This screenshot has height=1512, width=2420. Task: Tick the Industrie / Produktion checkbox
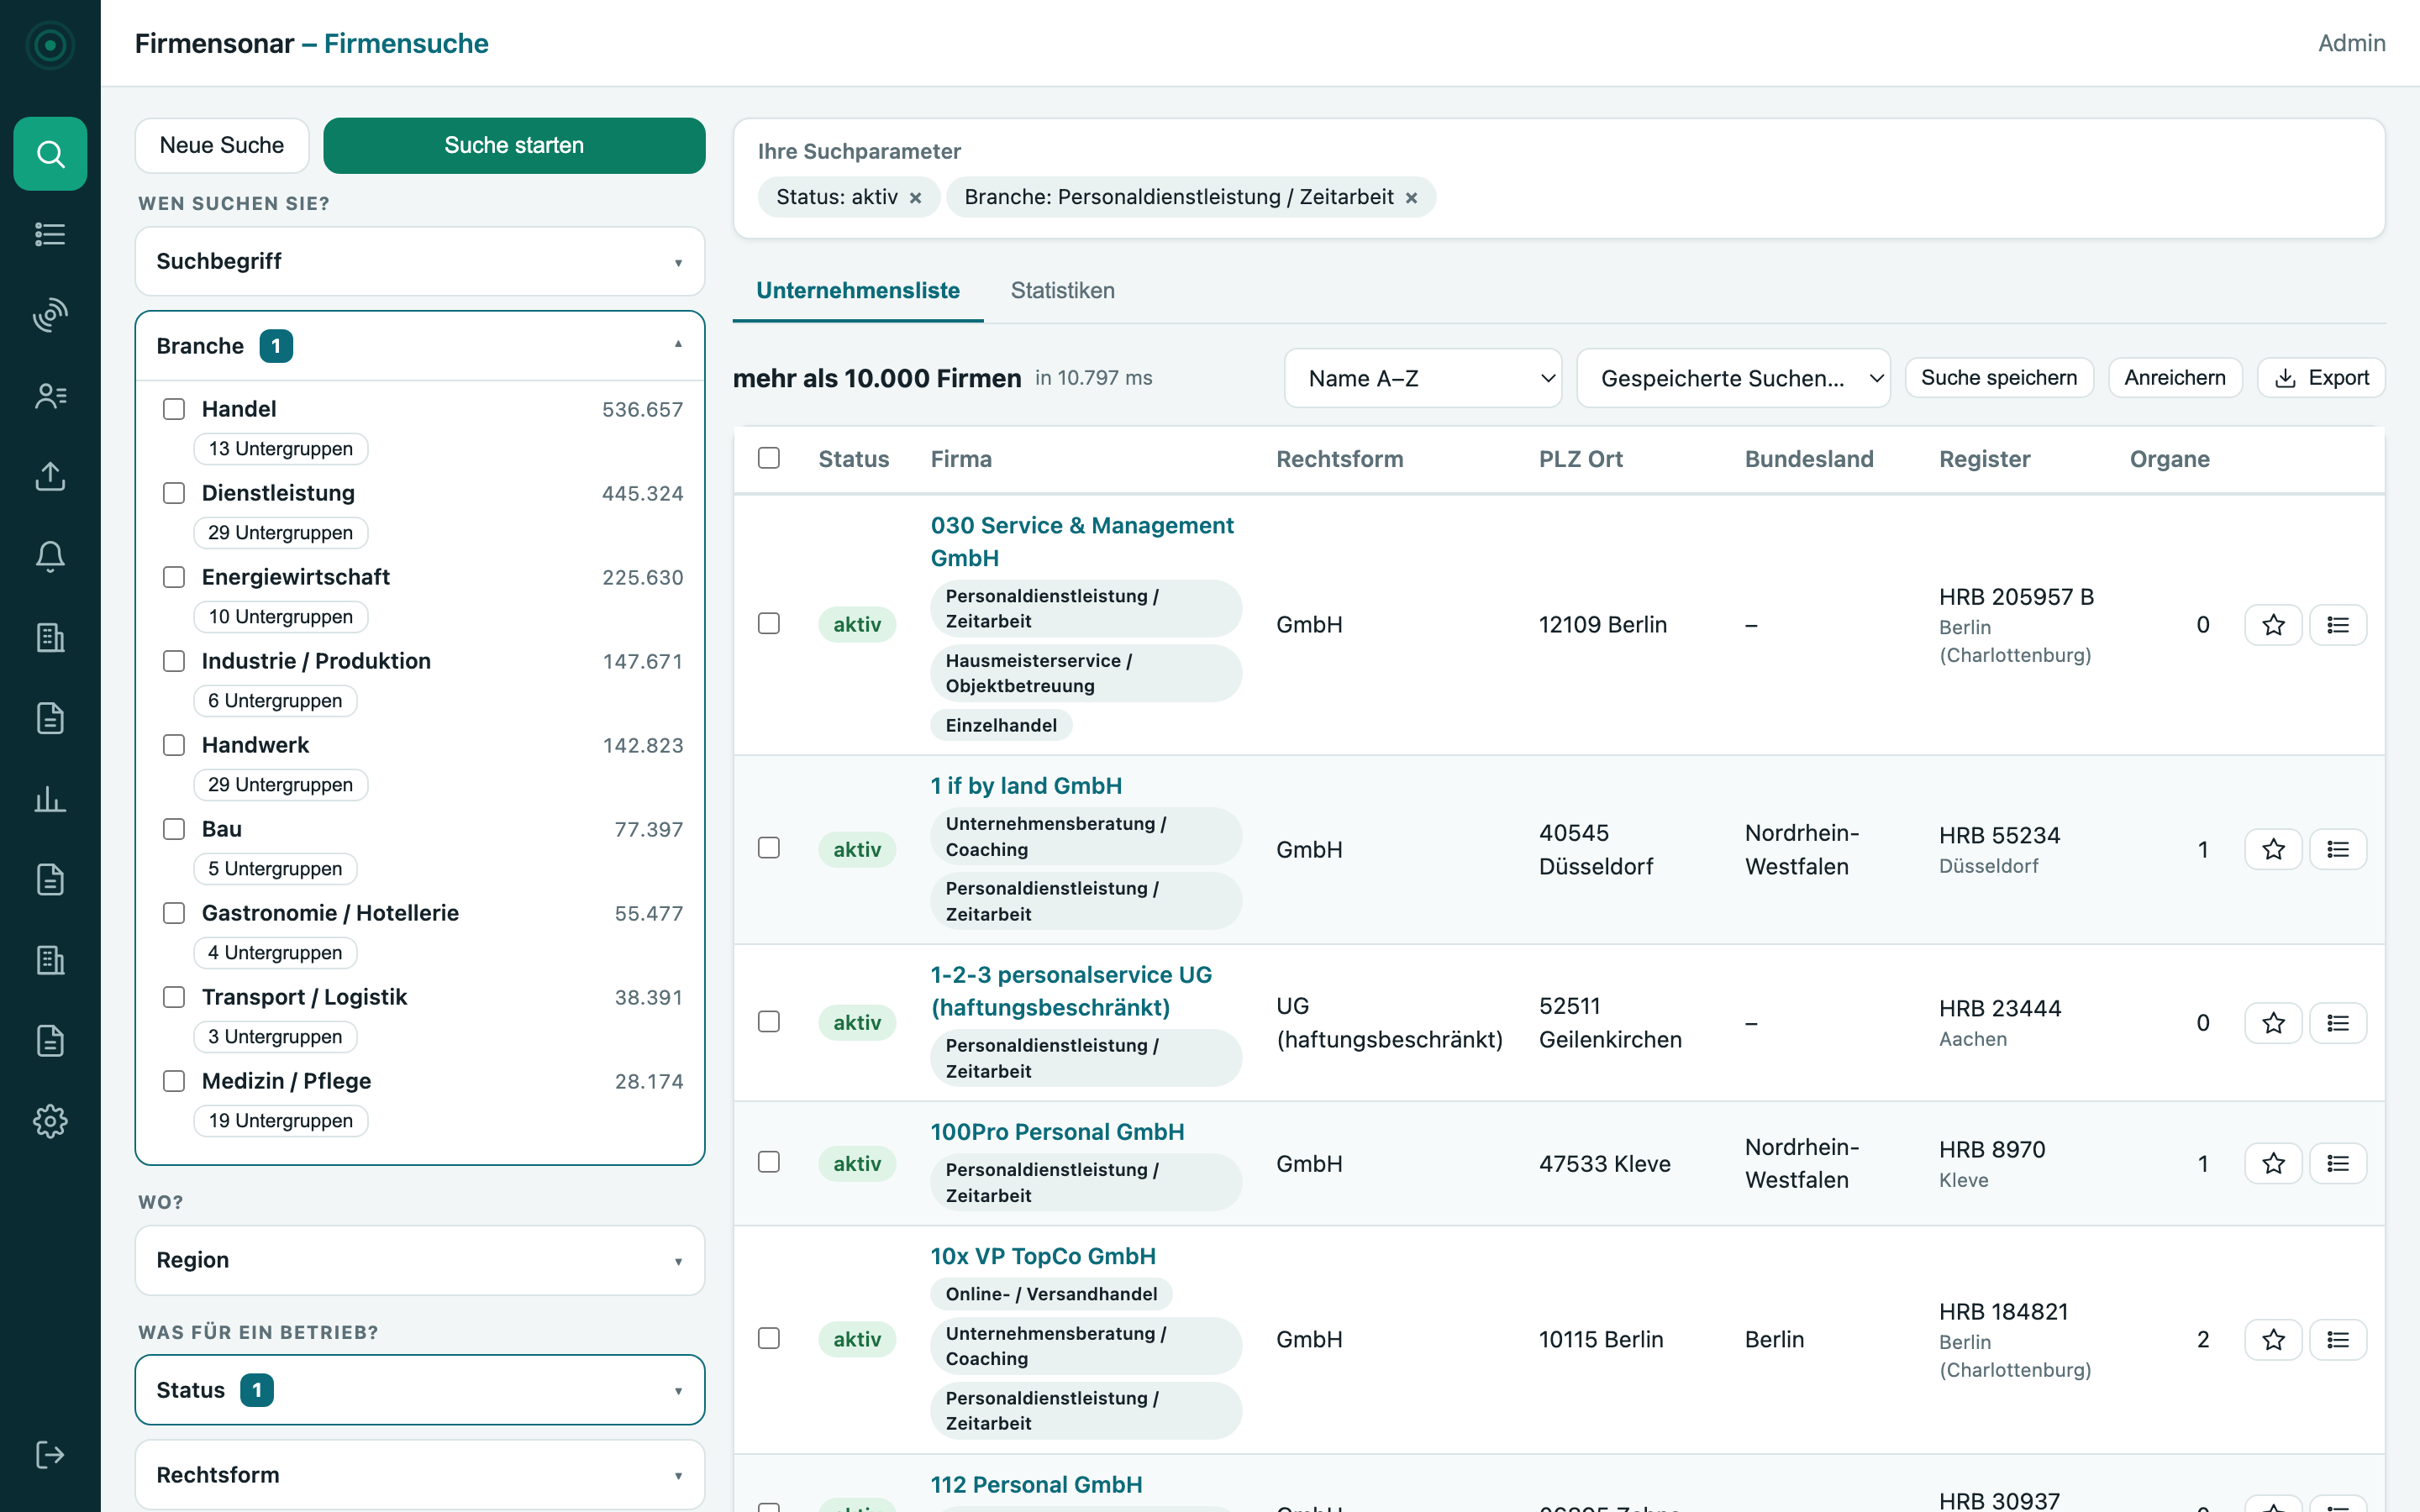click(174, 661)
